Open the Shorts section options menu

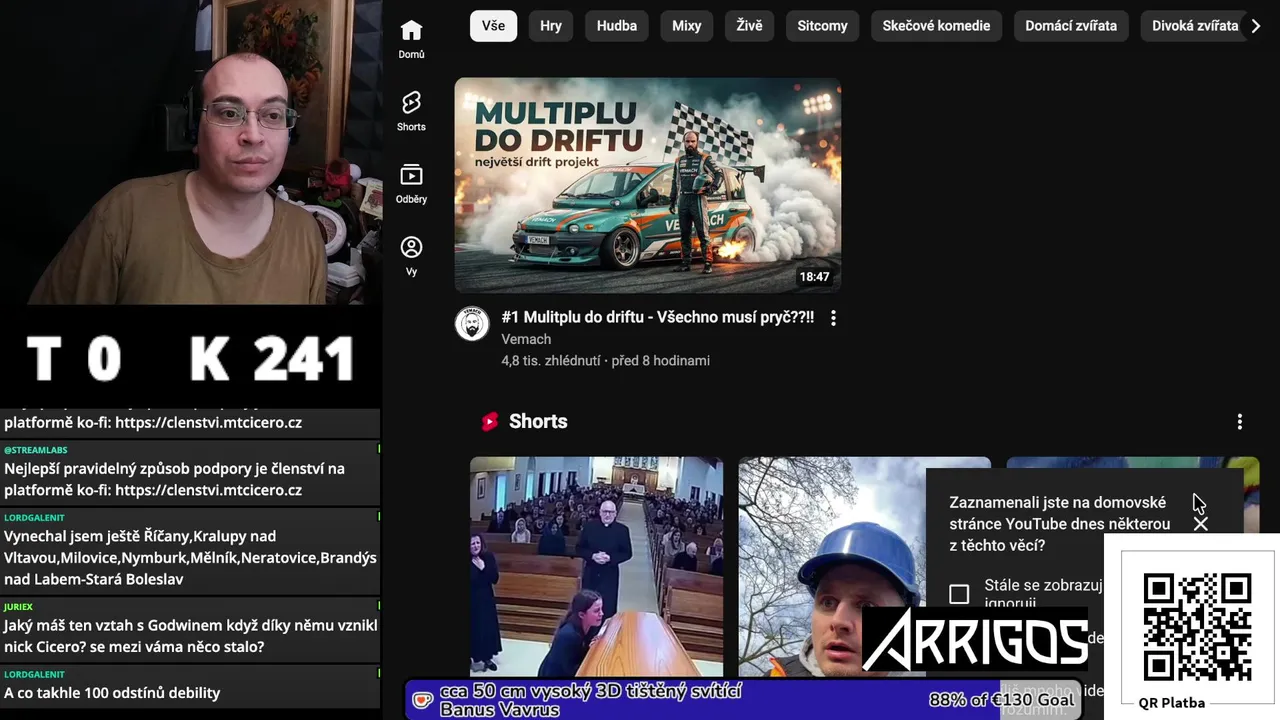1240,422
